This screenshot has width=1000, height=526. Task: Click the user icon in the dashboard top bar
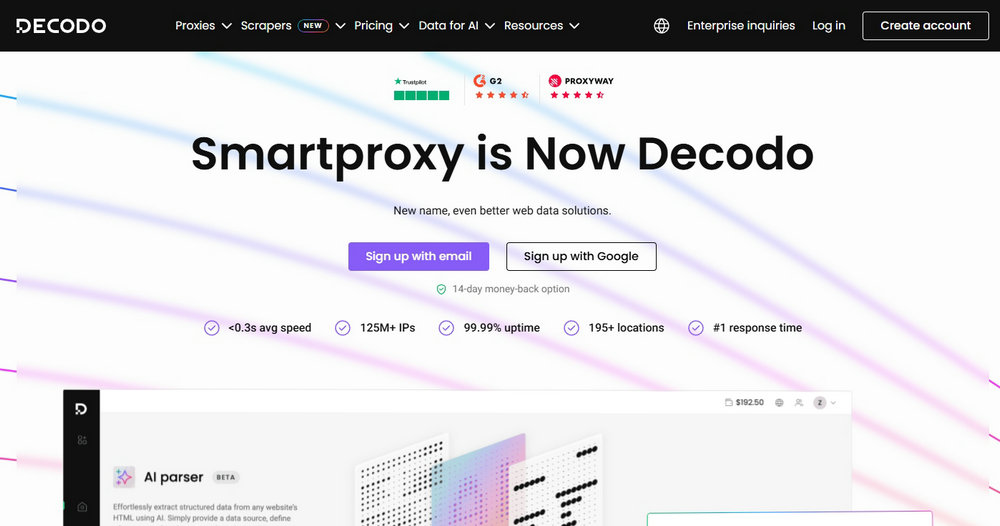798,402
